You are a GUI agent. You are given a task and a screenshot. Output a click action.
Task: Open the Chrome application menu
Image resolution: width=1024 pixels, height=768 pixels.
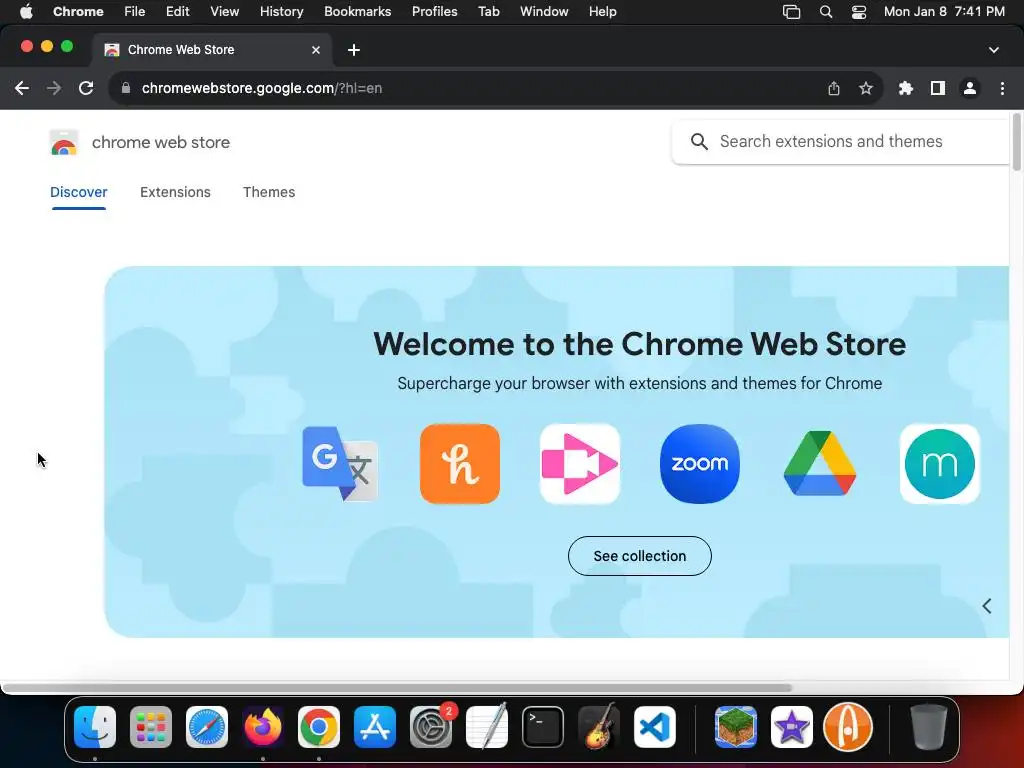78,12
